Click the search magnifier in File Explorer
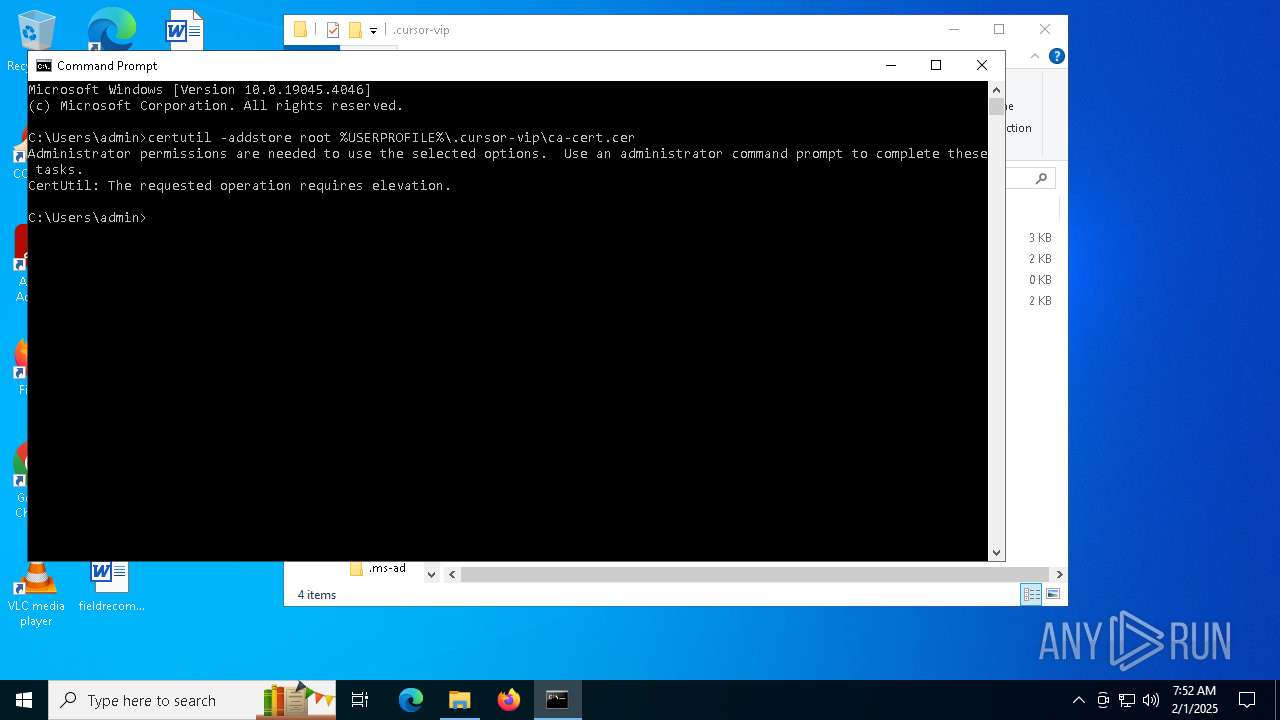 [x=1041, y=178]
